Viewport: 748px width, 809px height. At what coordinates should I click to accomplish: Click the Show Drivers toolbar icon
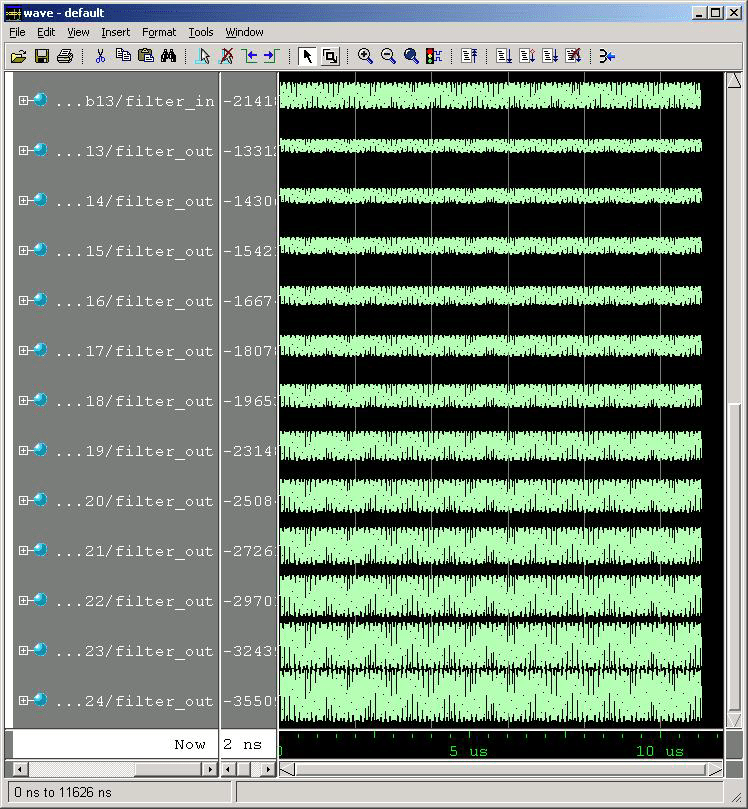tap(607, 56)
